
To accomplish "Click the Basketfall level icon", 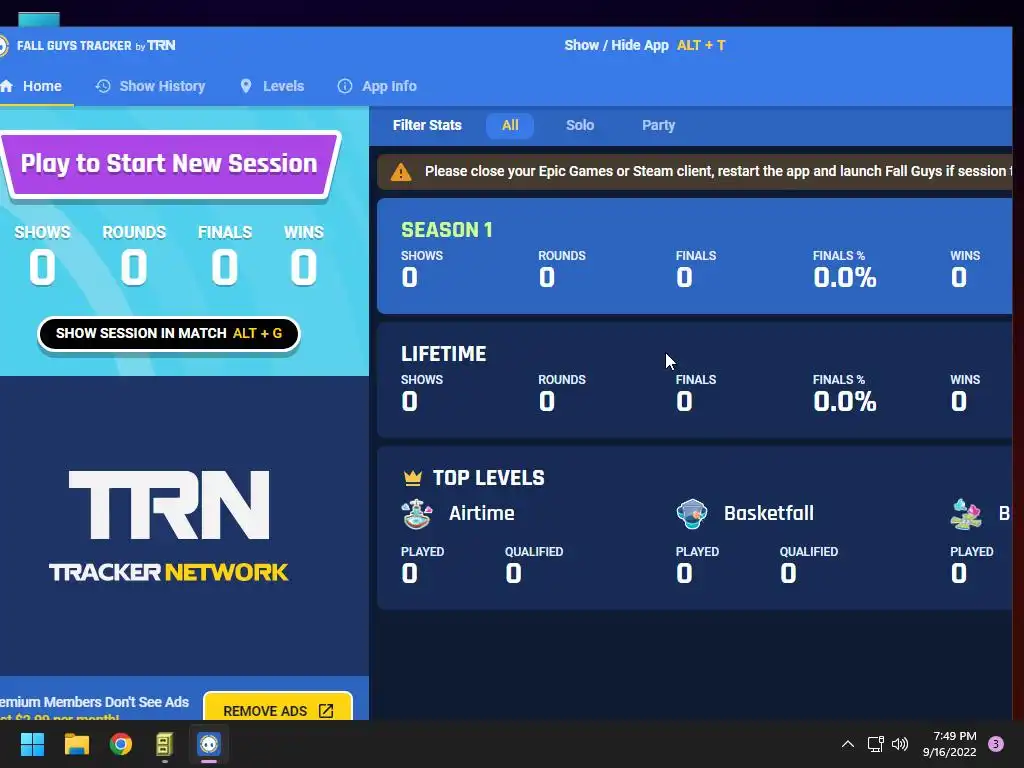I will click(x=692, y=514).
